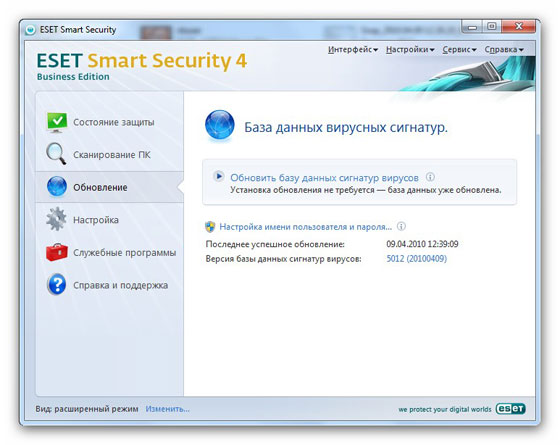Screen dimensions: 560x445
Task: Select Состояние защиты in the sidebar
Action: pos(114,122)
